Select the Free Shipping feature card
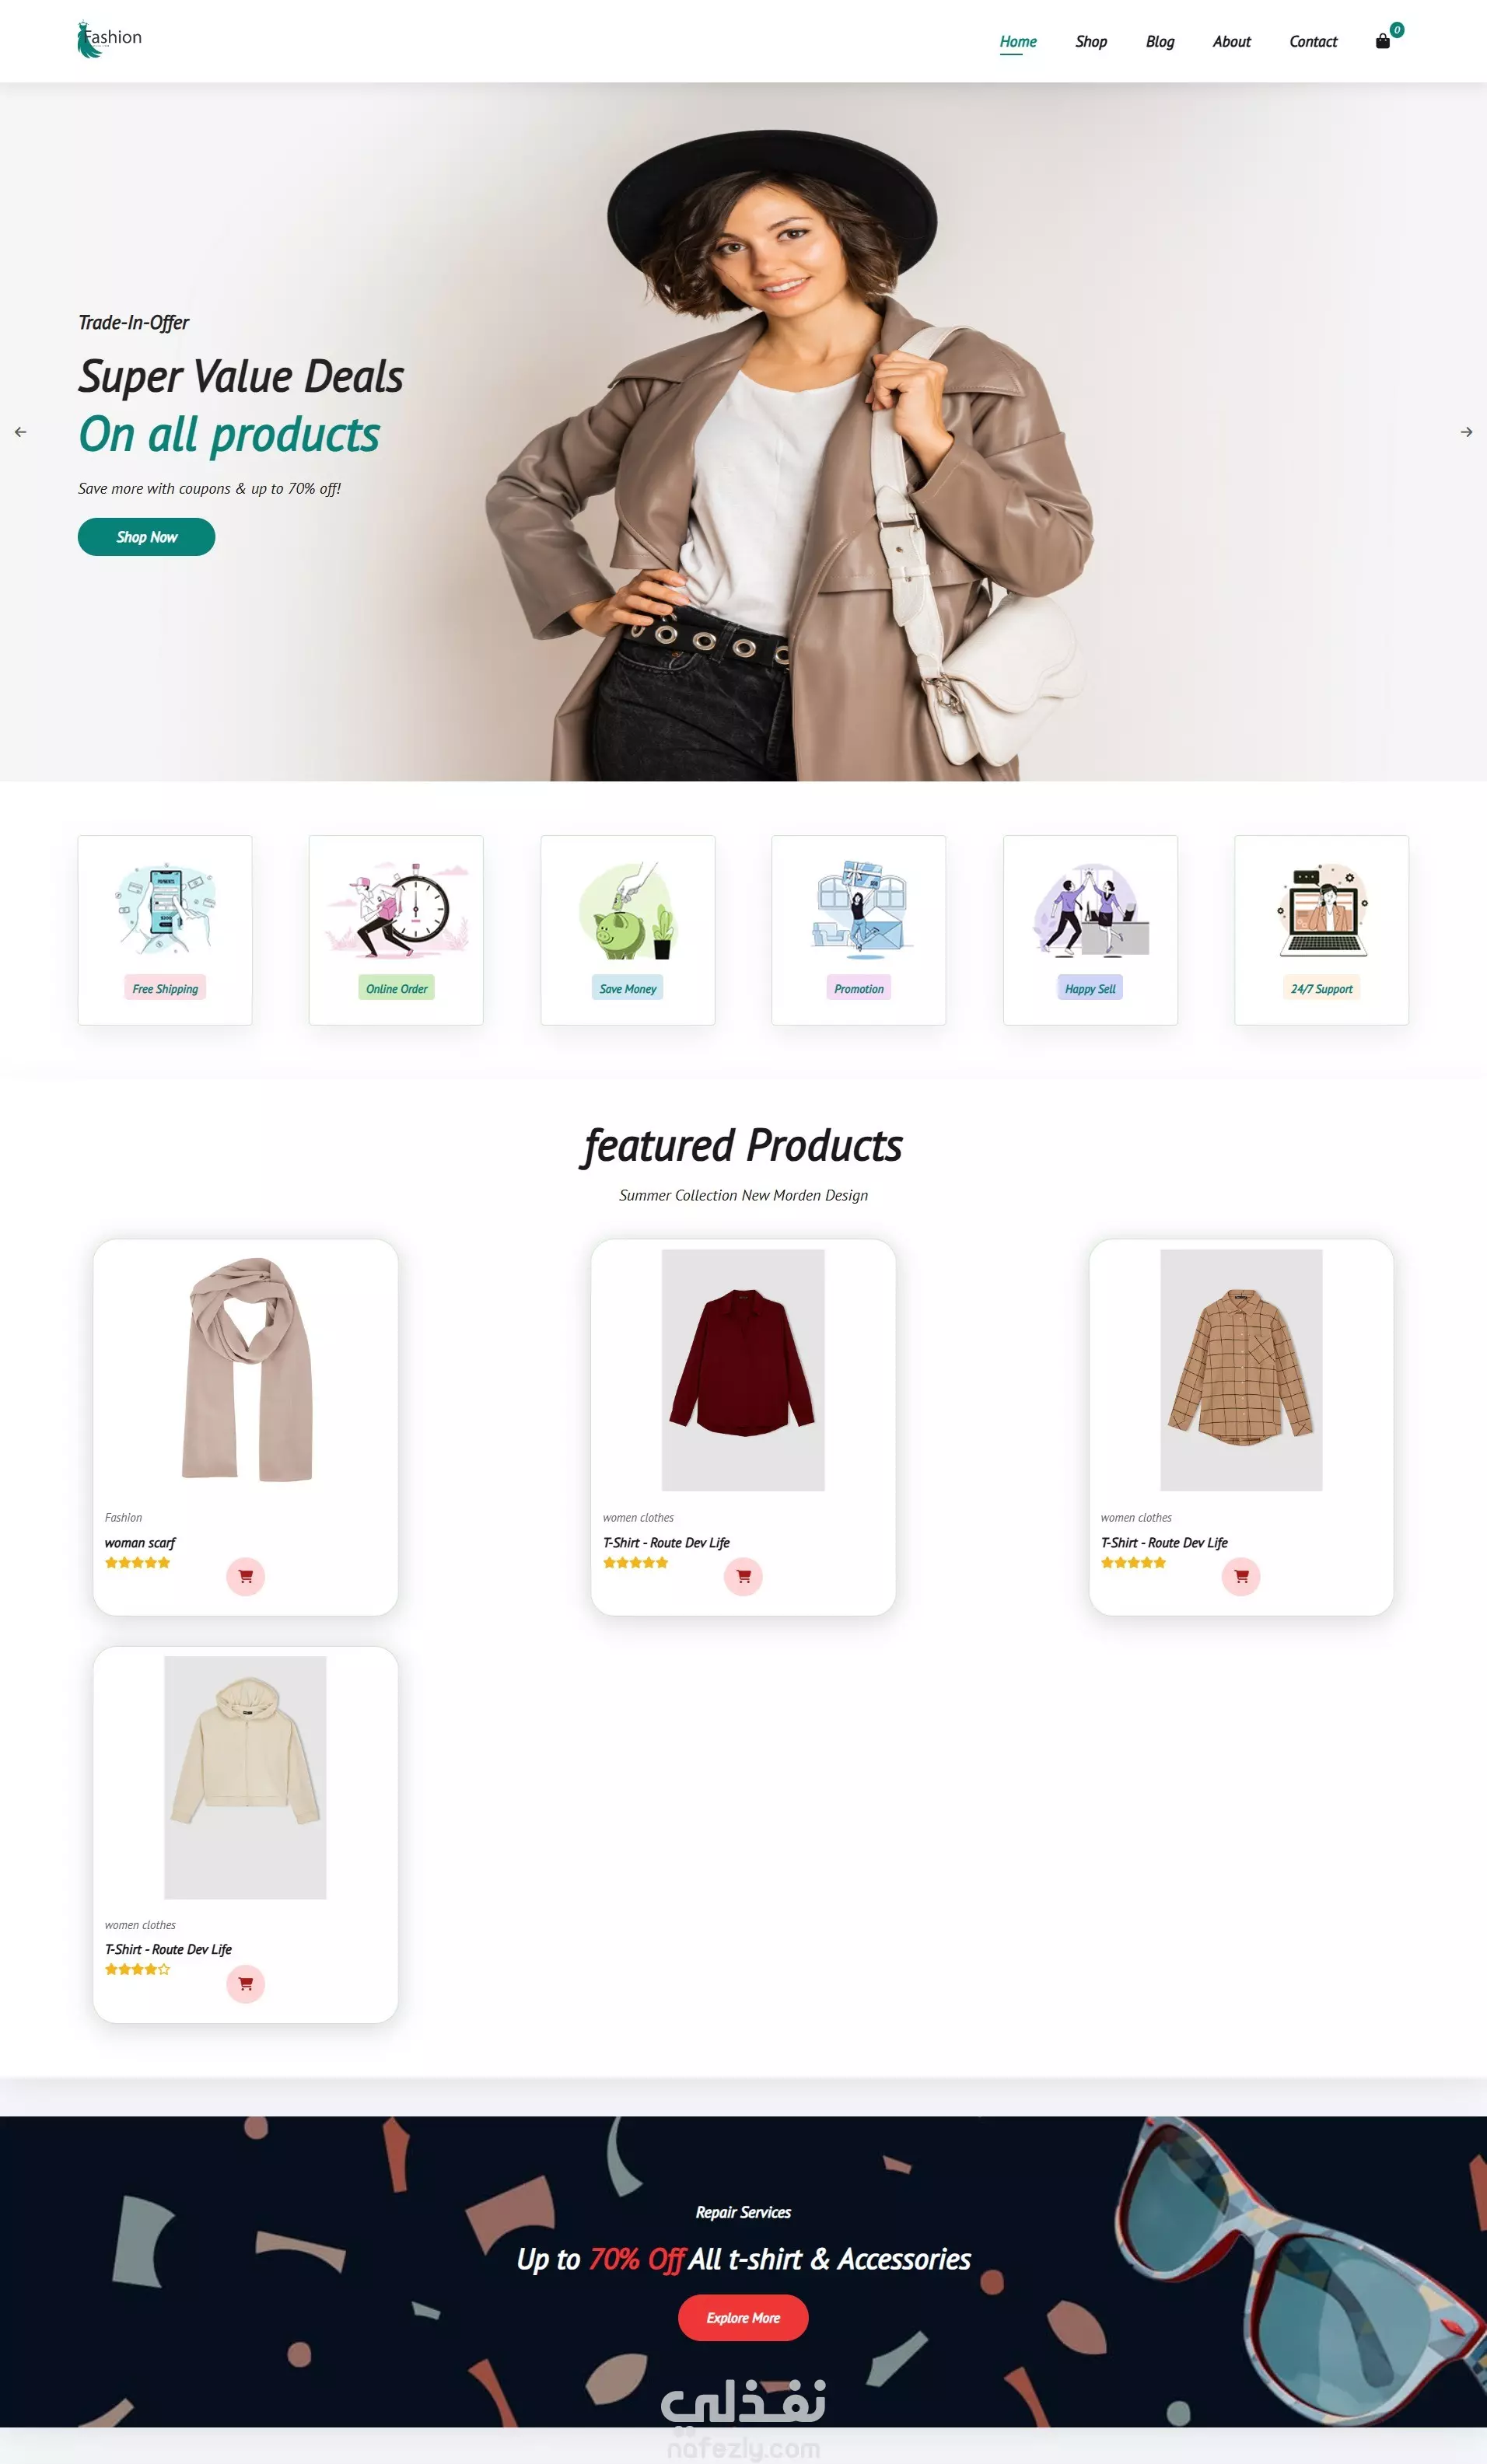This screenshot has width=1487, height=2464. tap(165, 930)
